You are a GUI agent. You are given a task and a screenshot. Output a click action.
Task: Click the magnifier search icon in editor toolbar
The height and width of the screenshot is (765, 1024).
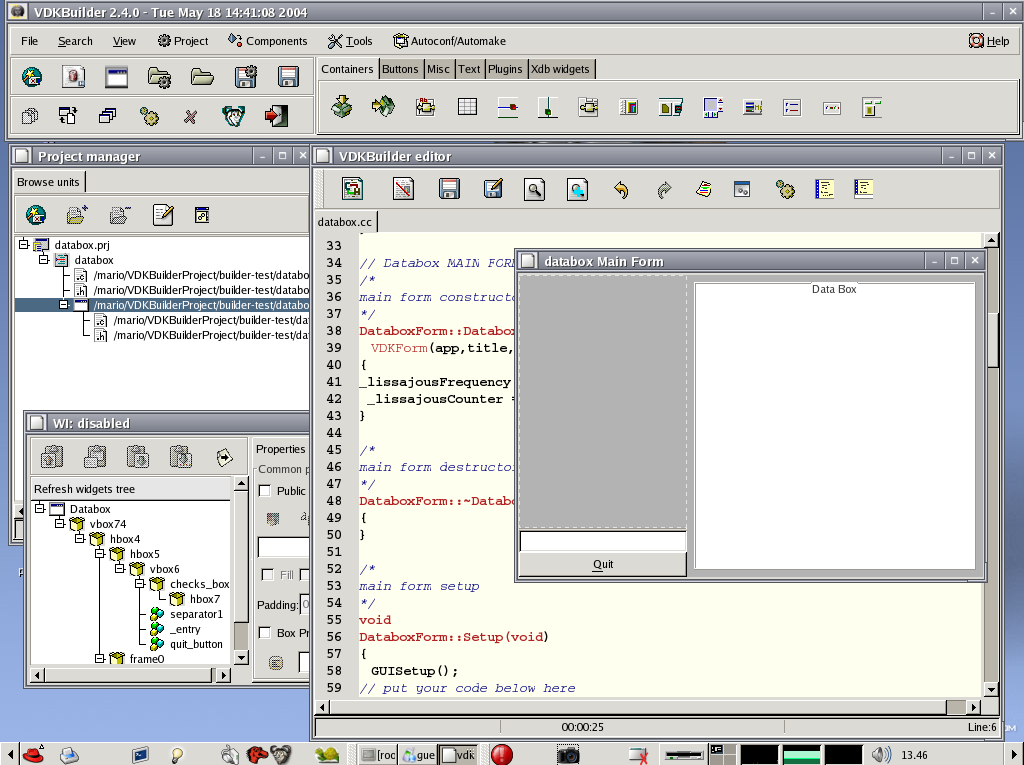[x=535, y=189]
